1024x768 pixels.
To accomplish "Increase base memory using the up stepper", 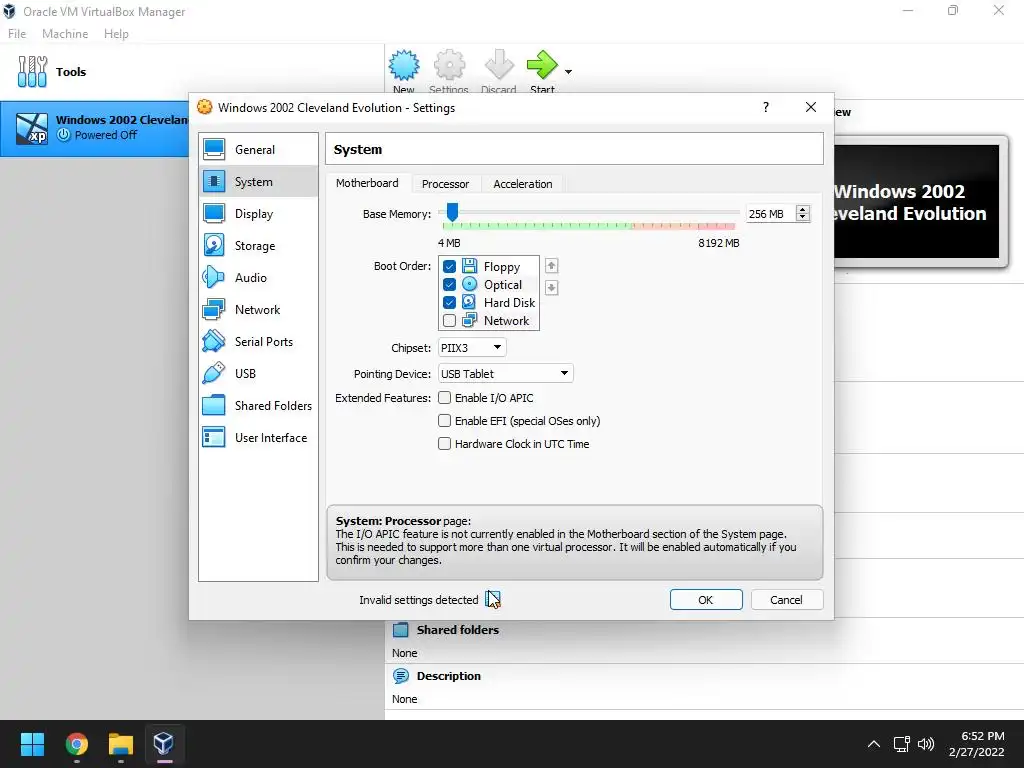I will (x=803, y=210).
